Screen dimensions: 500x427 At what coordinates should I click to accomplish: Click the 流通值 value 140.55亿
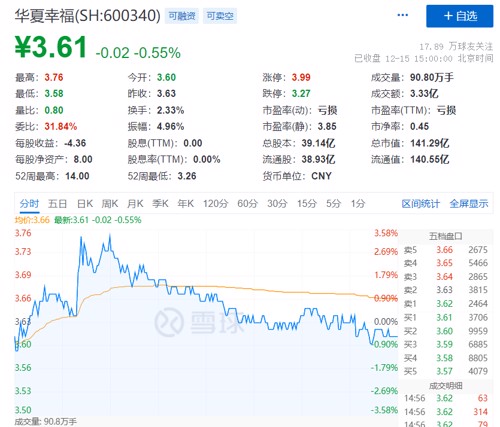pyautogui.click(x=430, y=160)
